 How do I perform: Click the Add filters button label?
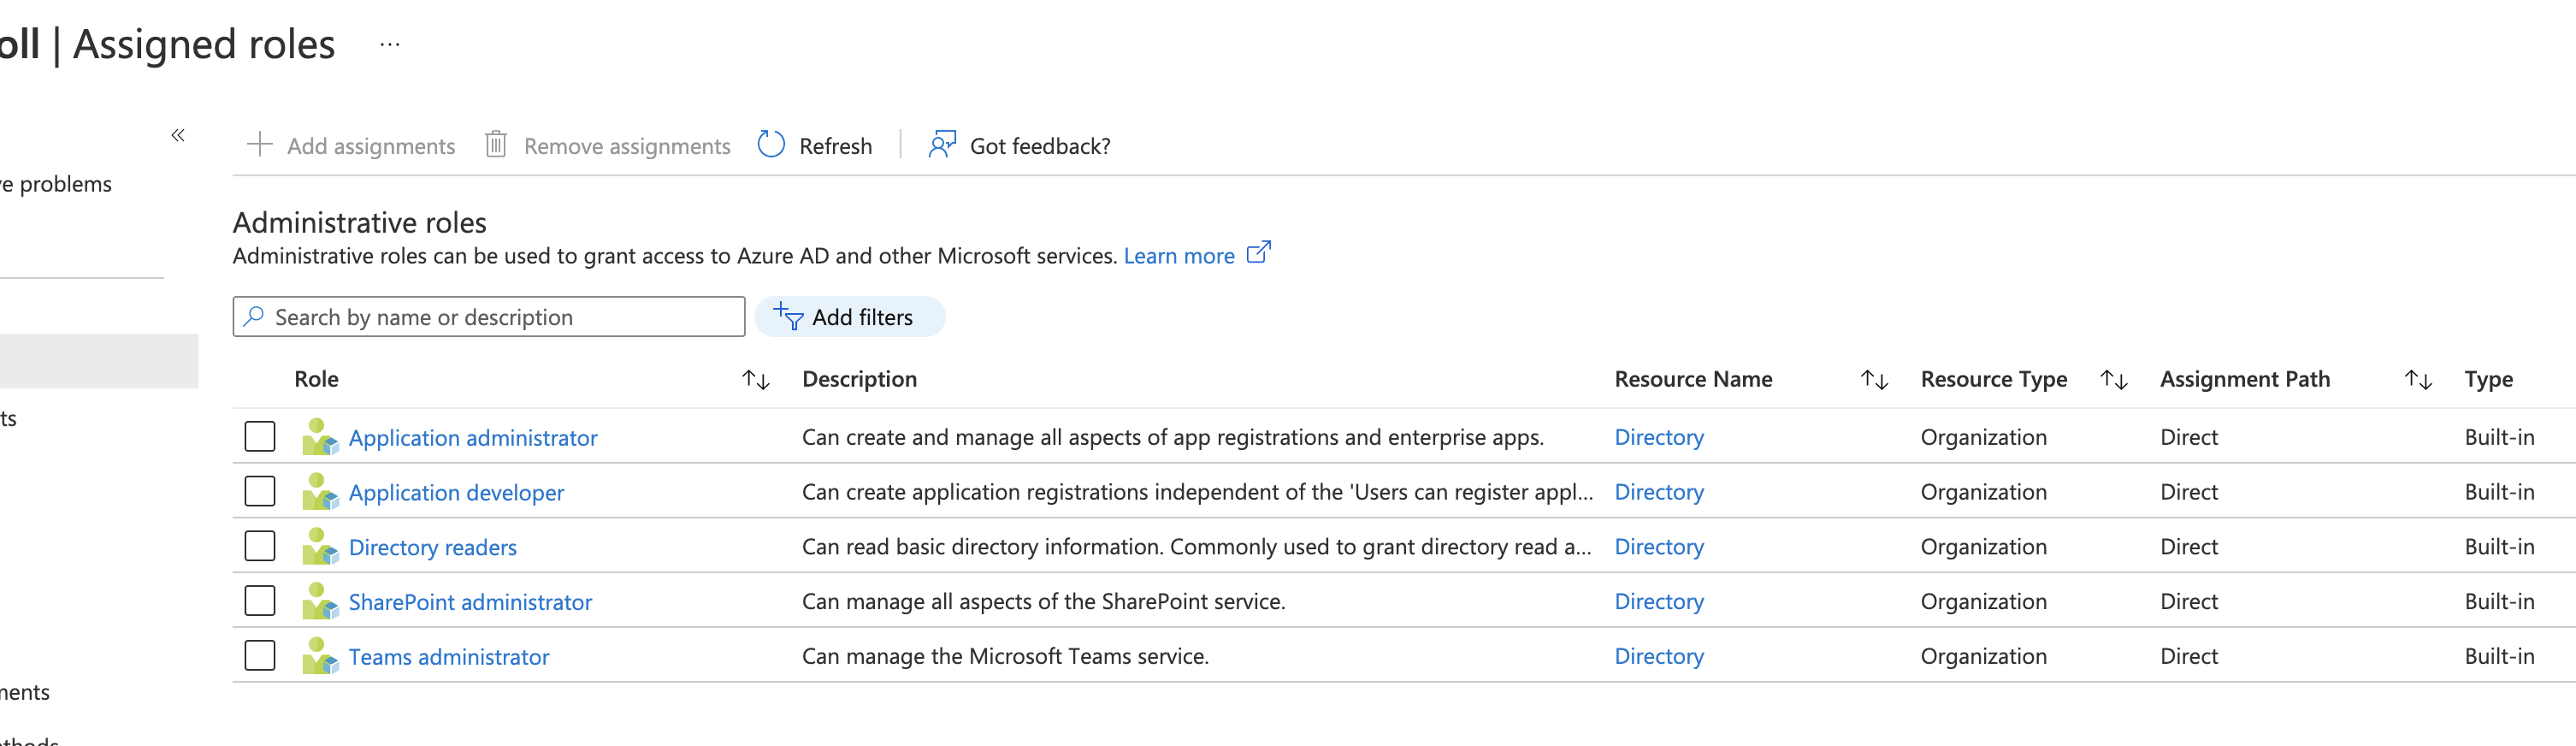point(862,317)
